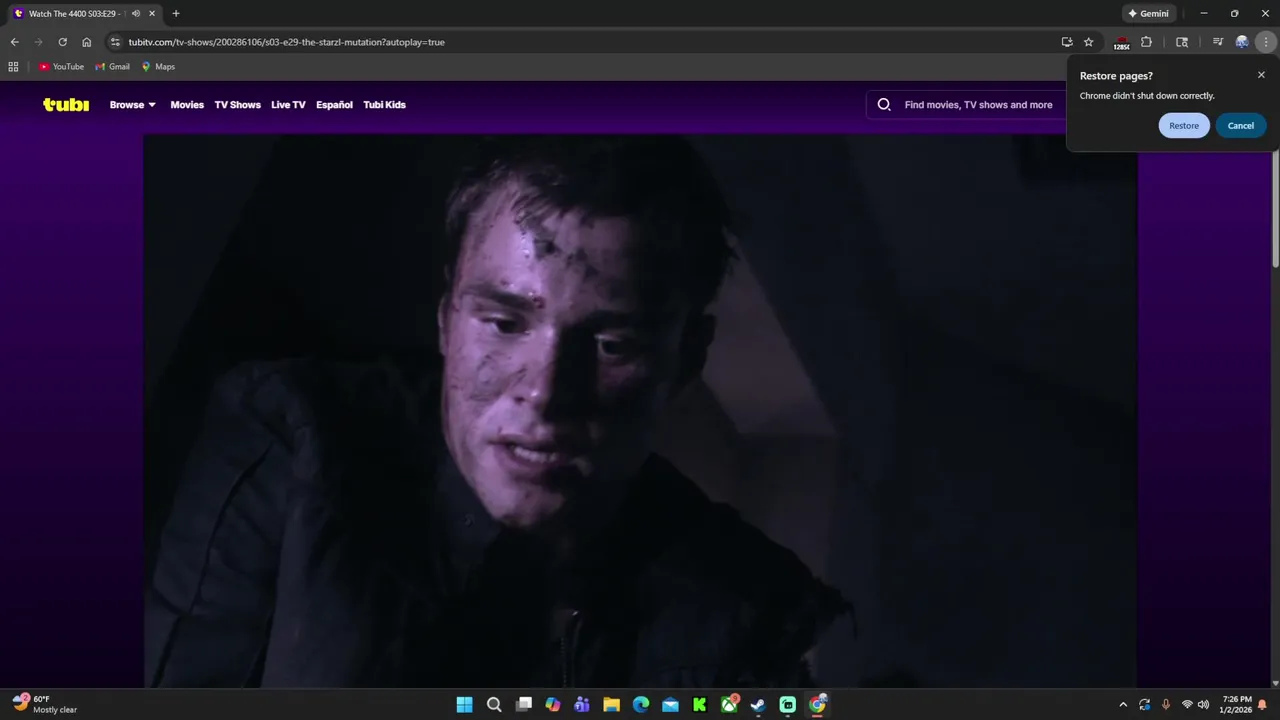Open the Chrome apps grid shortcut
The width and height of the screenshot is (1280, 720).
13,66
